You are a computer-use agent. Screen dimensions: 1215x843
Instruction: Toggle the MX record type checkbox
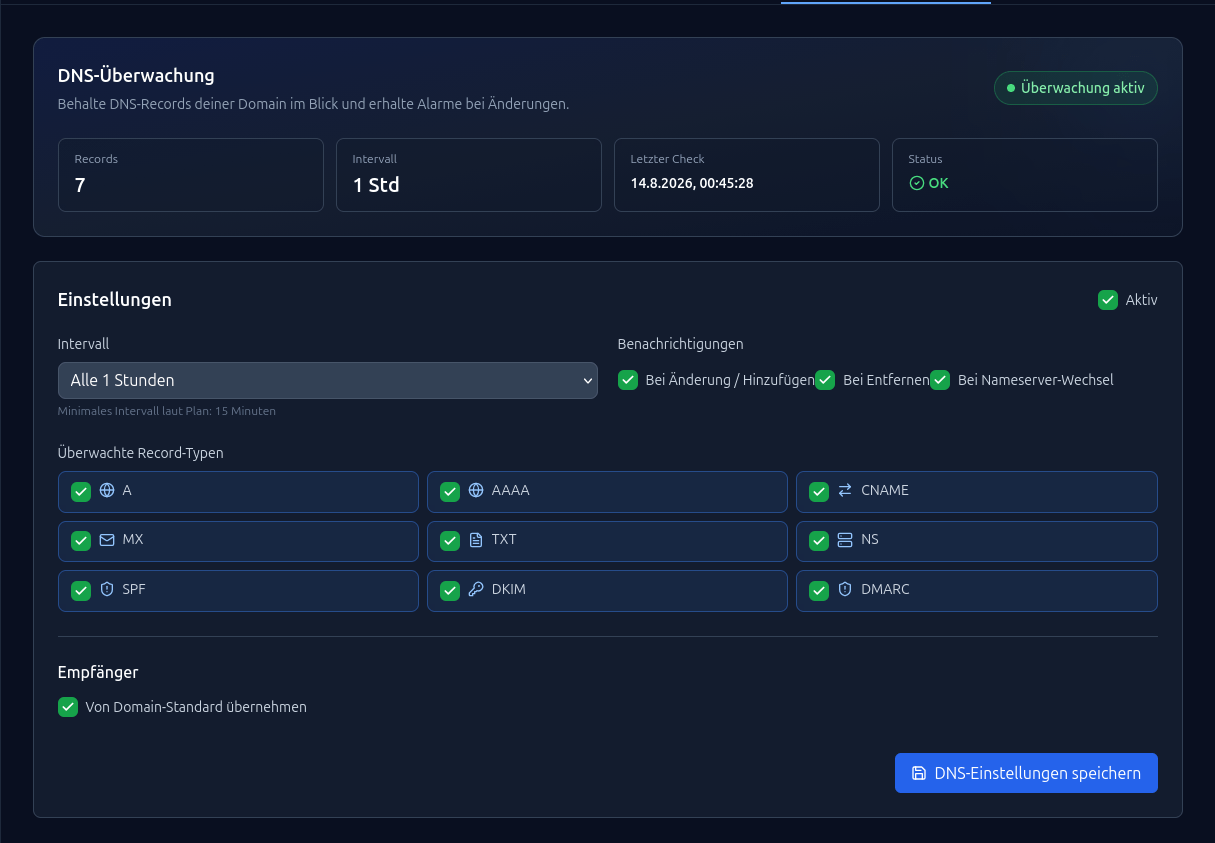click(x=81, y=540)
